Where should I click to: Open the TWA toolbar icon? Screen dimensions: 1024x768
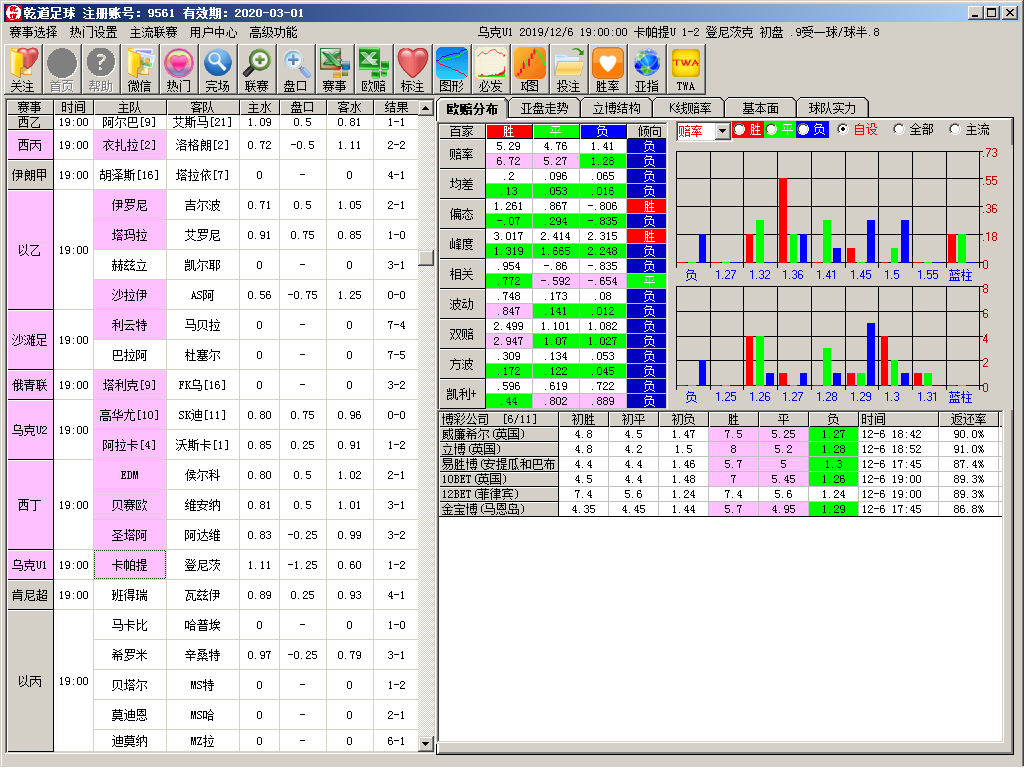(685, 69)
